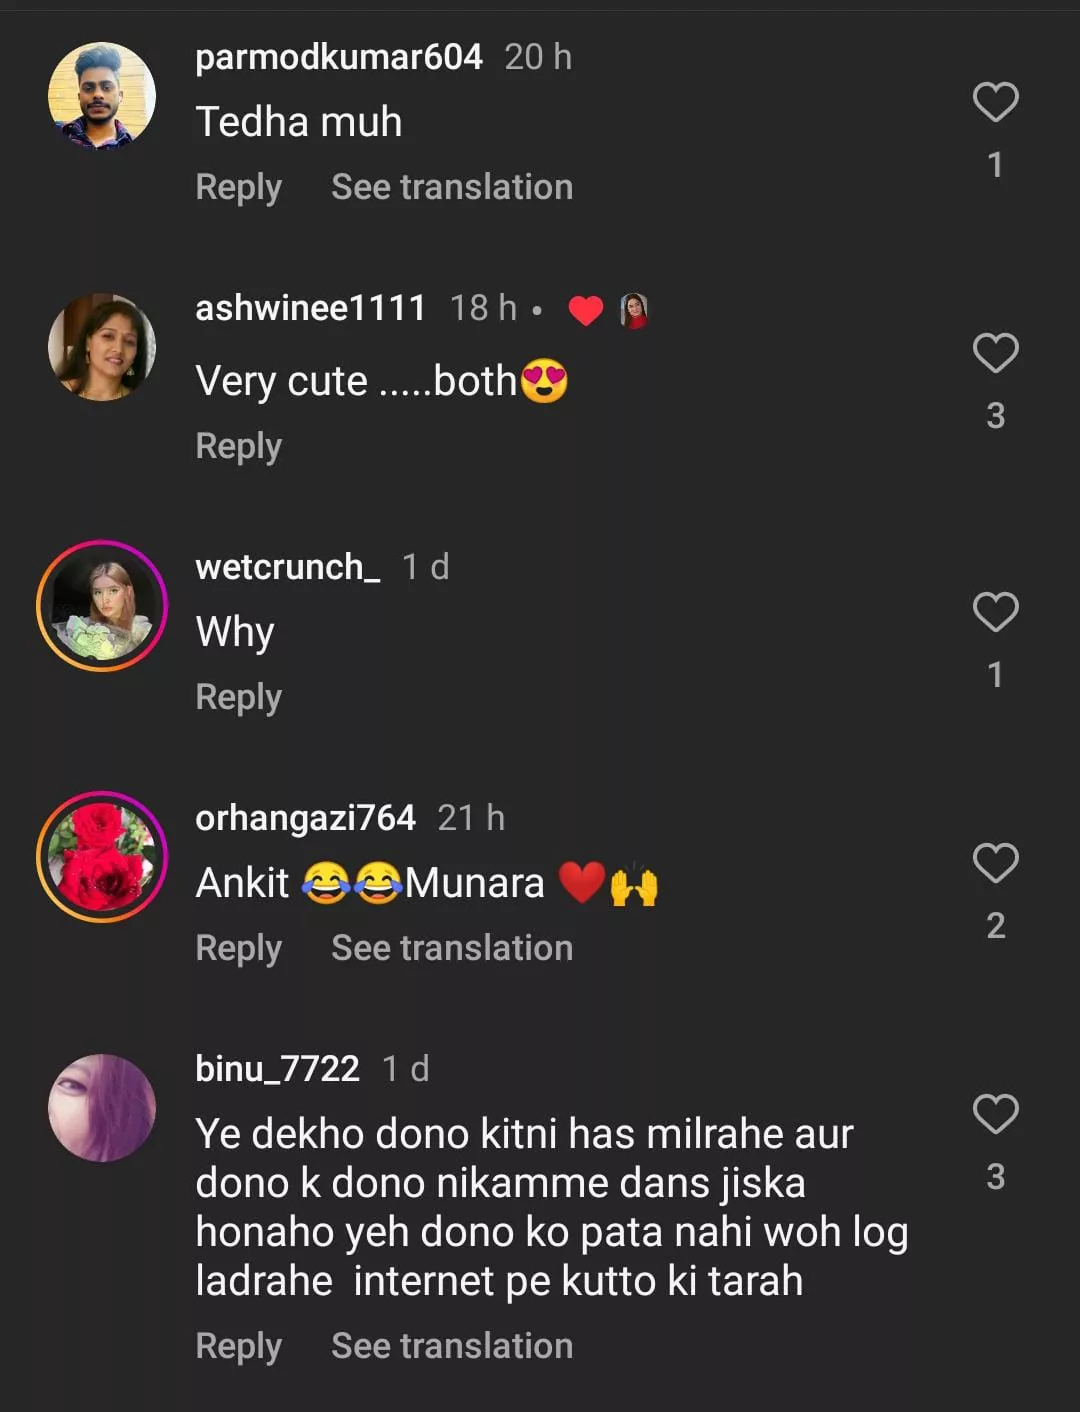Viewport: 1080px width, 1412px height.
Task: Tap the small author avatar beside ashwinee1111
Action: (x=634, y=310)
